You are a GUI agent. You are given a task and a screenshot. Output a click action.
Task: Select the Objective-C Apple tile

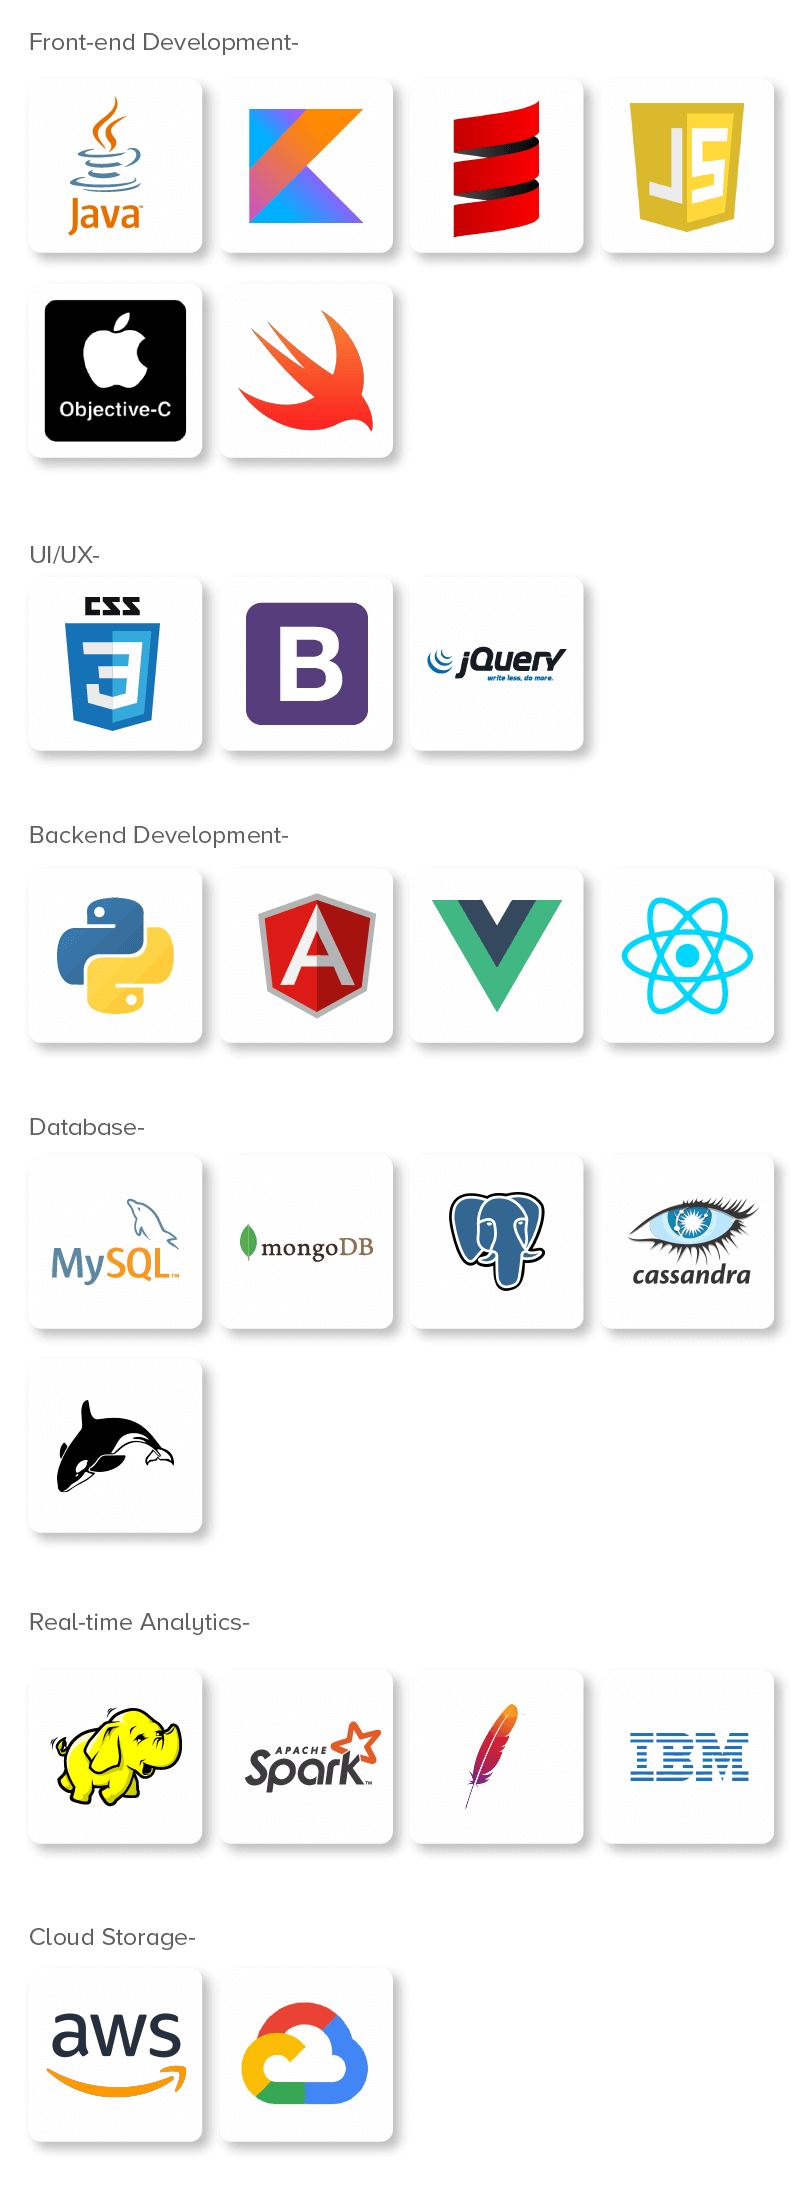pyautogui.click(x=116, y=371)
